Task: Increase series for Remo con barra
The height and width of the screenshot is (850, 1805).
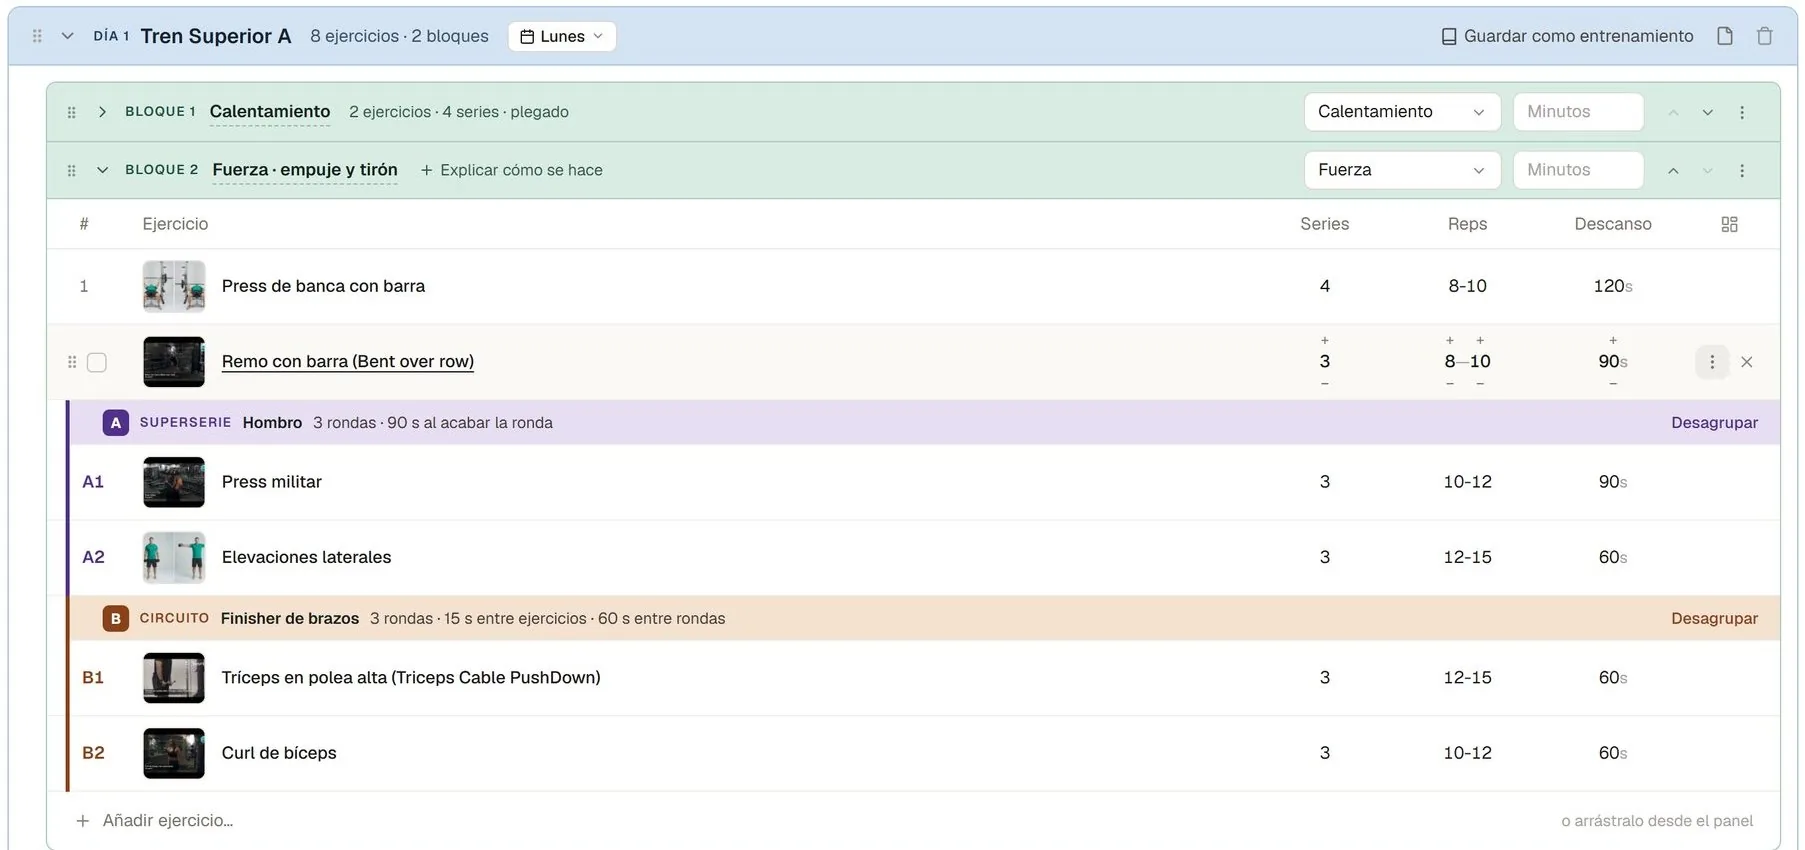Action: click(1325, 341)
